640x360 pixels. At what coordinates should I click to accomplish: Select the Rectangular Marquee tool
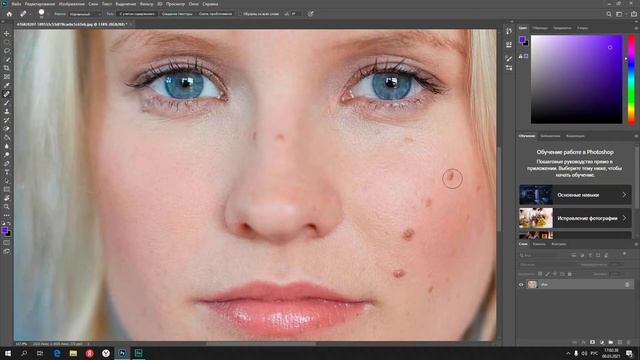coord(7,42)
